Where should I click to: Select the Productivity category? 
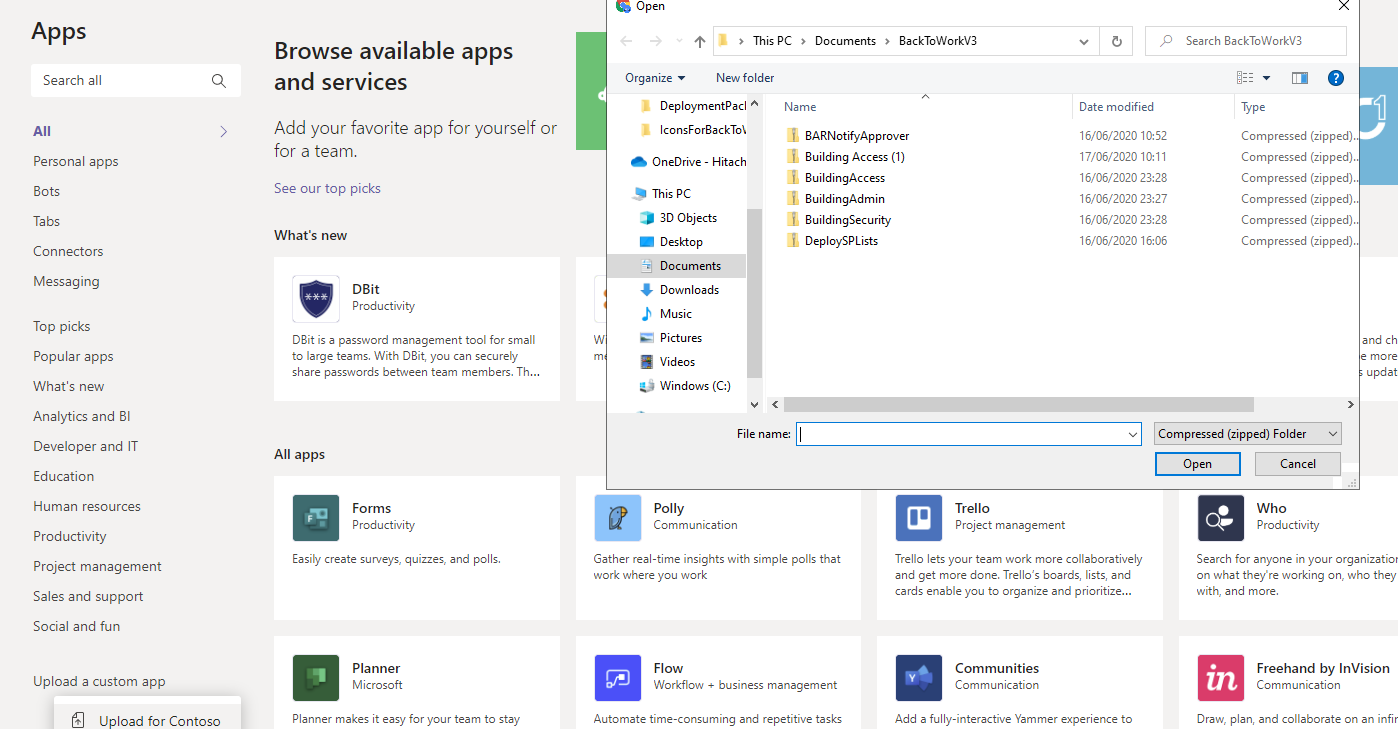[70, 536]
